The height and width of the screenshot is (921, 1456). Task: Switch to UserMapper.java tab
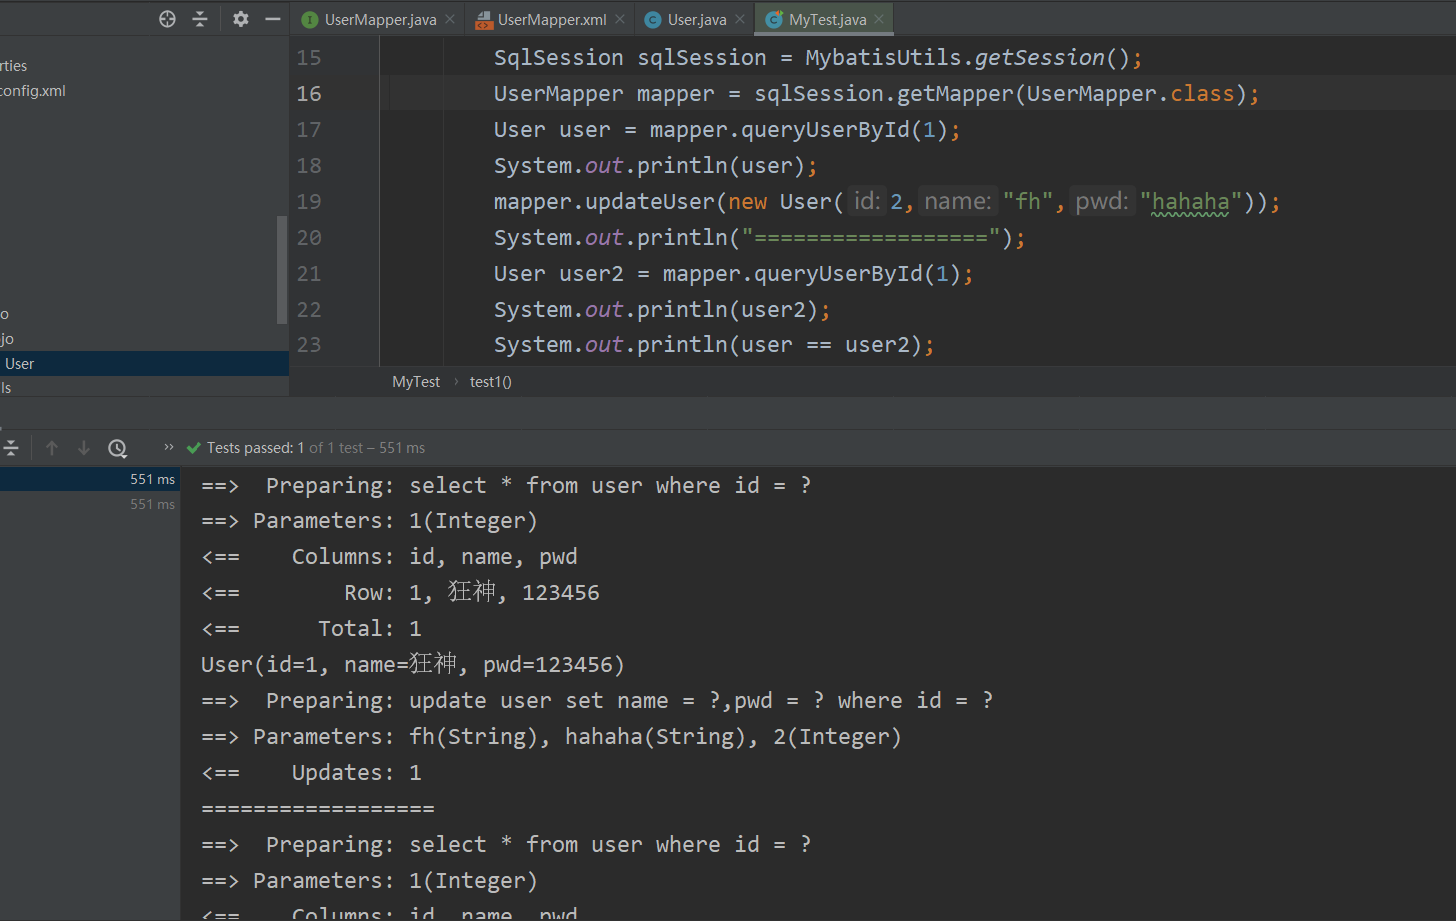380,20
